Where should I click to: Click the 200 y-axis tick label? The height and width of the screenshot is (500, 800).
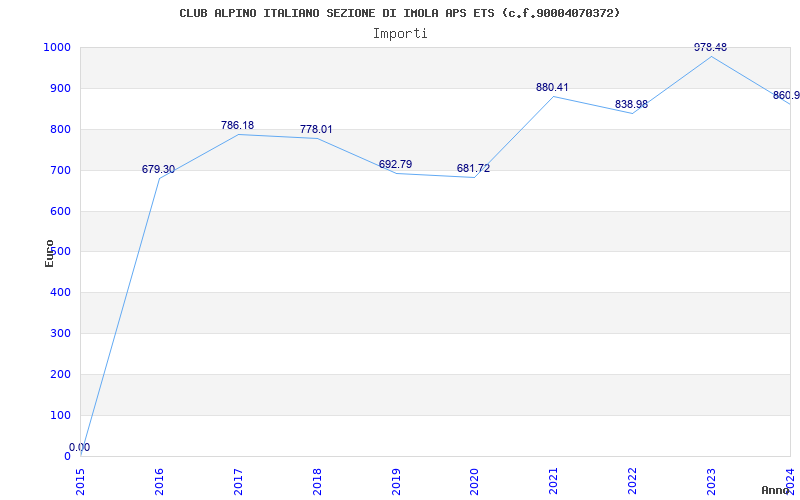tap(60, 374)
